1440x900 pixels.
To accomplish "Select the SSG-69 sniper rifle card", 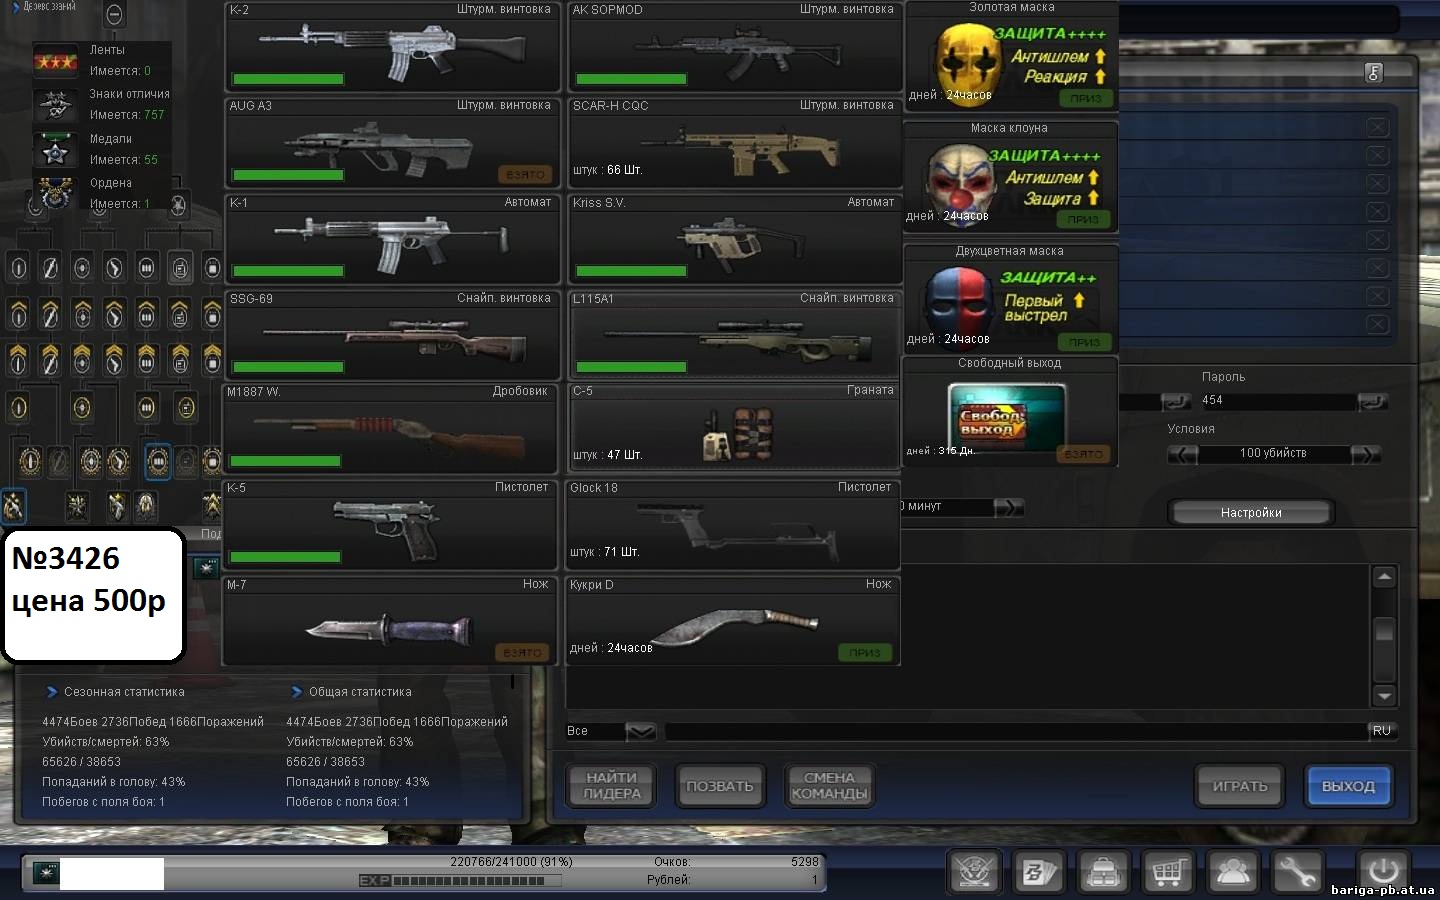I will 391,336.
